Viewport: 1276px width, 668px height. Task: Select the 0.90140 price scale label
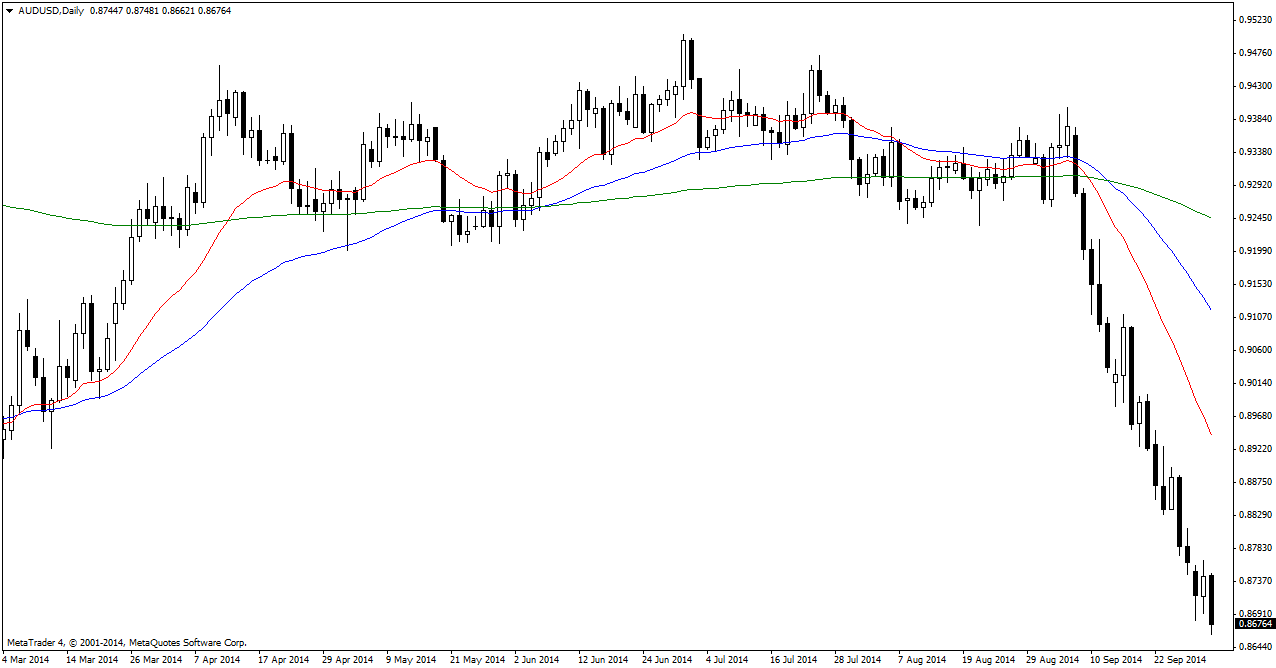pyautogui.click(x=1255, y=383)
